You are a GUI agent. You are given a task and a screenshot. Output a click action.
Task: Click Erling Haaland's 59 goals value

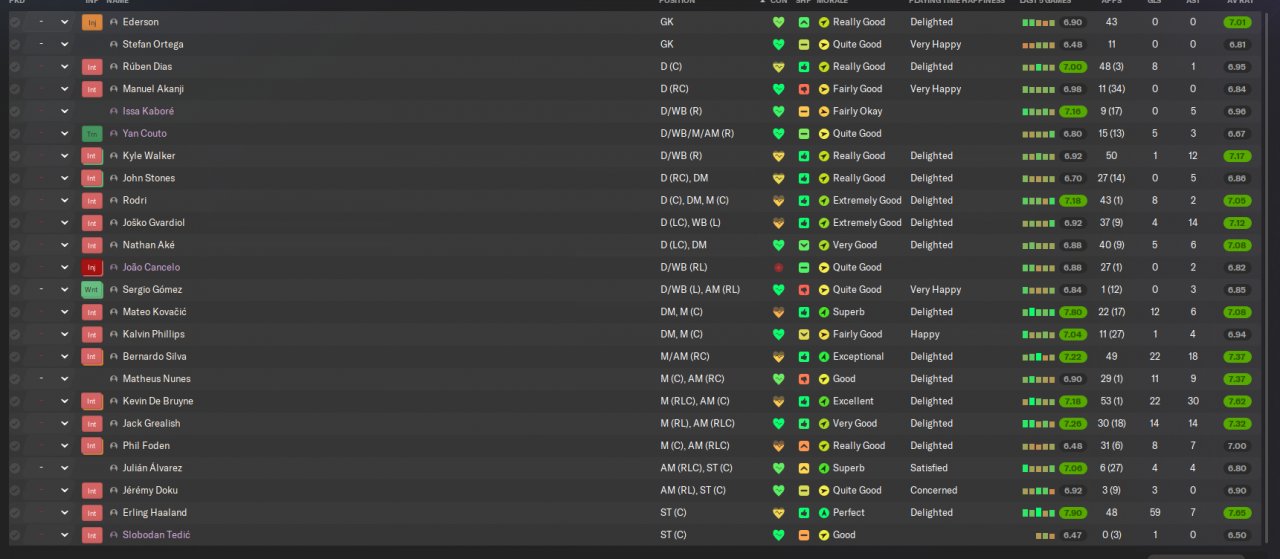(x=1155, y=513)
